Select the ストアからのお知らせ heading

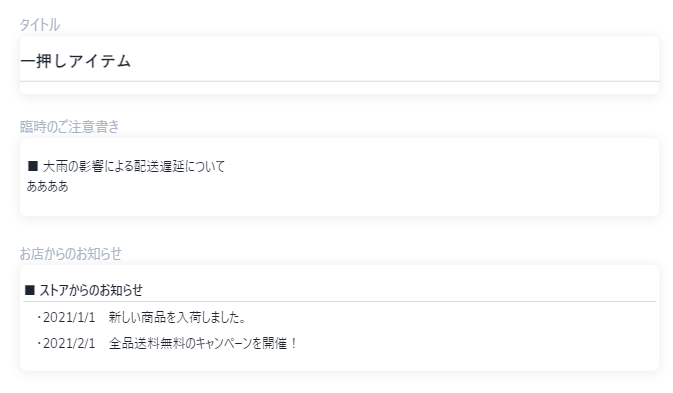(x=91, y=290)
